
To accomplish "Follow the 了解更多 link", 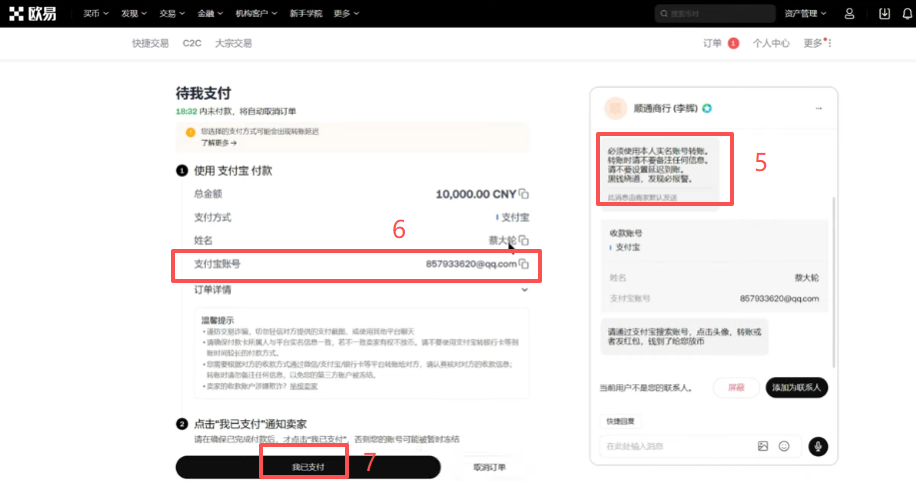I will click(219, 143).
